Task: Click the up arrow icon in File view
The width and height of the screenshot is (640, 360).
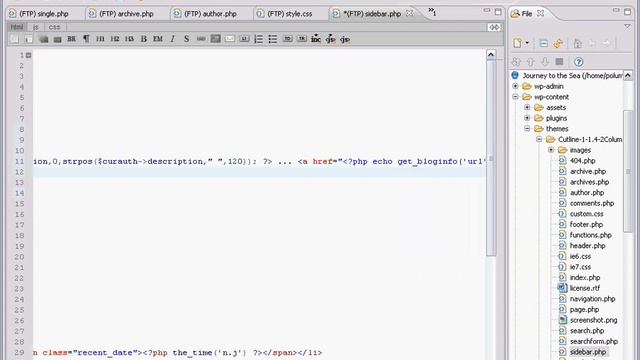Action: (x=530, y=62)
